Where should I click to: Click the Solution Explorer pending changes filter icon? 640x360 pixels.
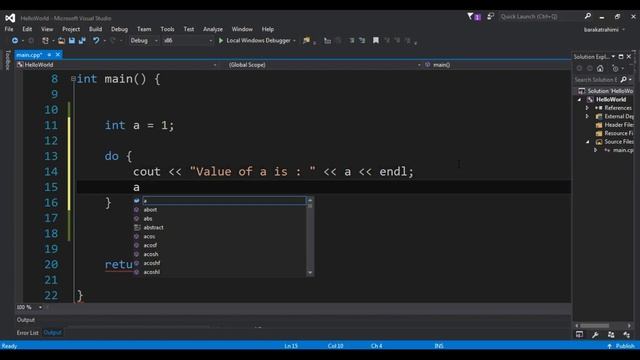pyautogui.click(x=615, y=68)
